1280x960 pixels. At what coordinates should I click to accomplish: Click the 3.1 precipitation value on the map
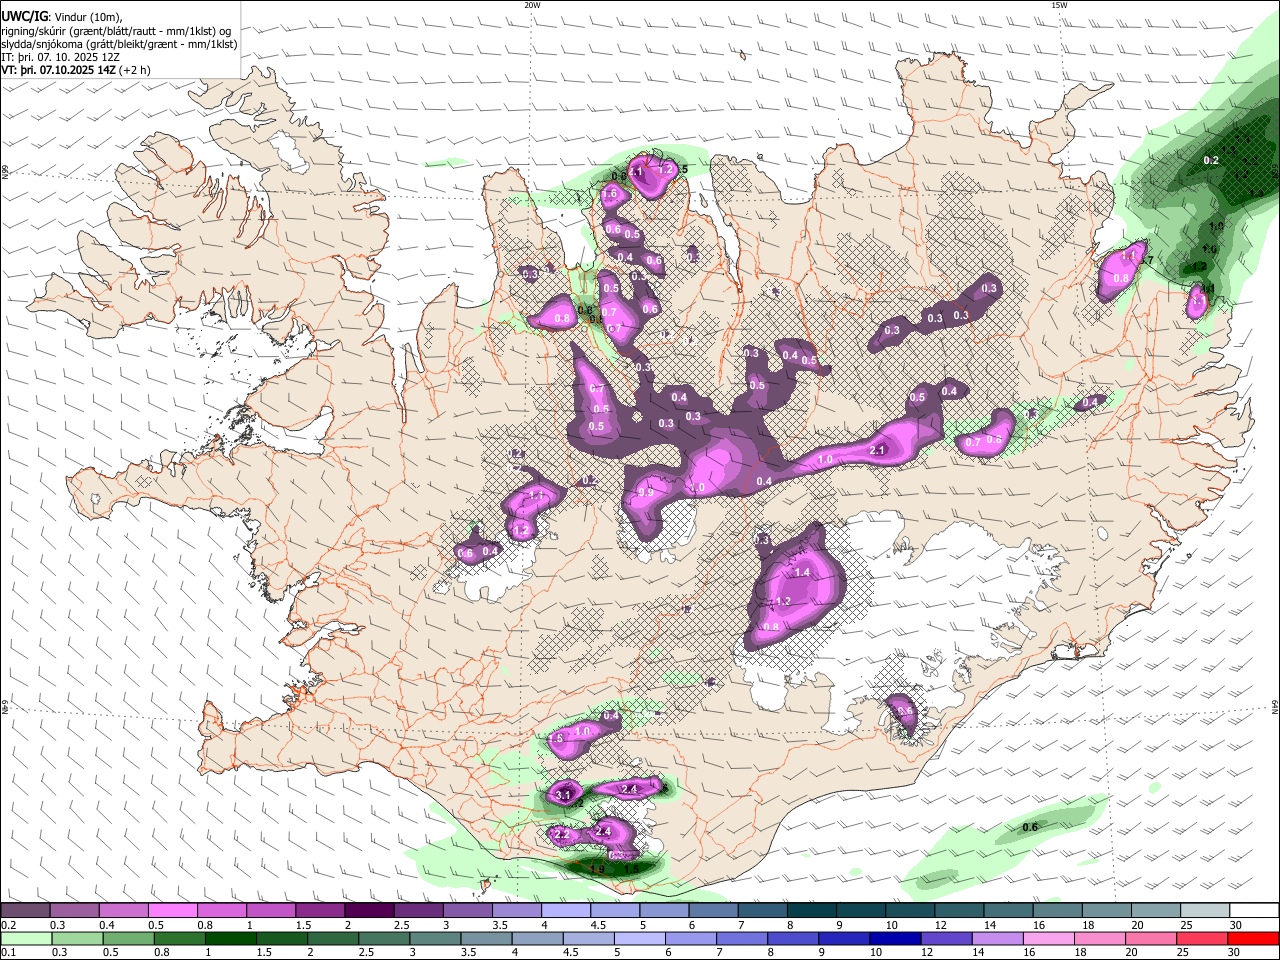(563, 796)
